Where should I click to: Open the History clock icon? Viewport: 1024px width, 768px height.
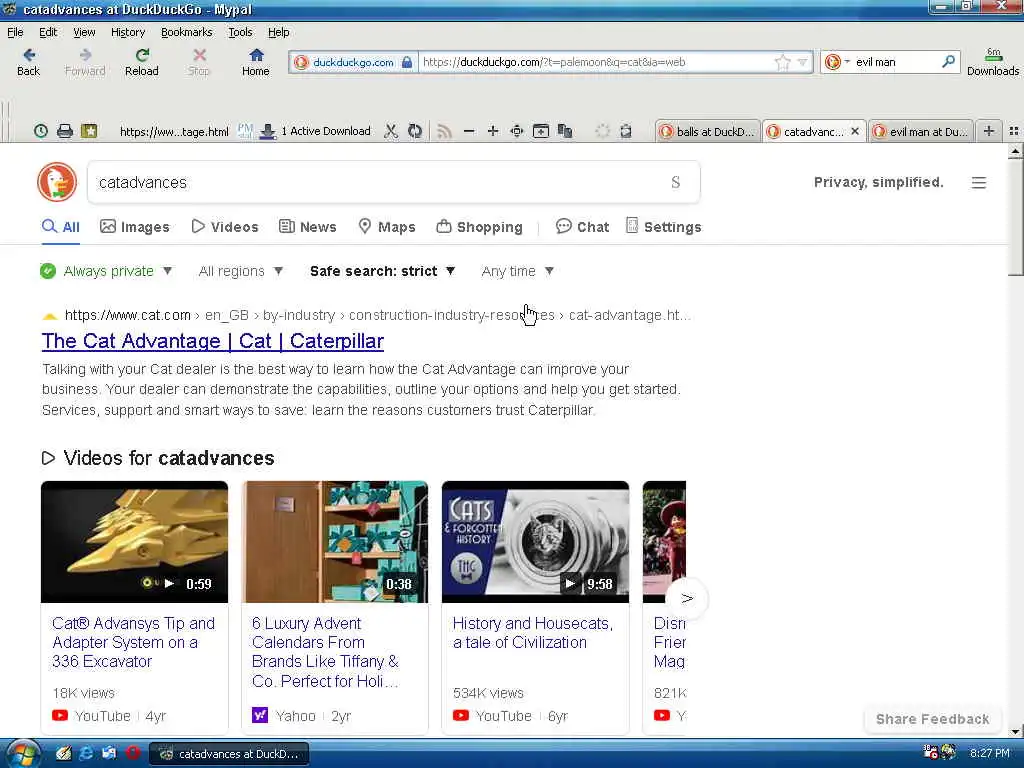point(40,131)
